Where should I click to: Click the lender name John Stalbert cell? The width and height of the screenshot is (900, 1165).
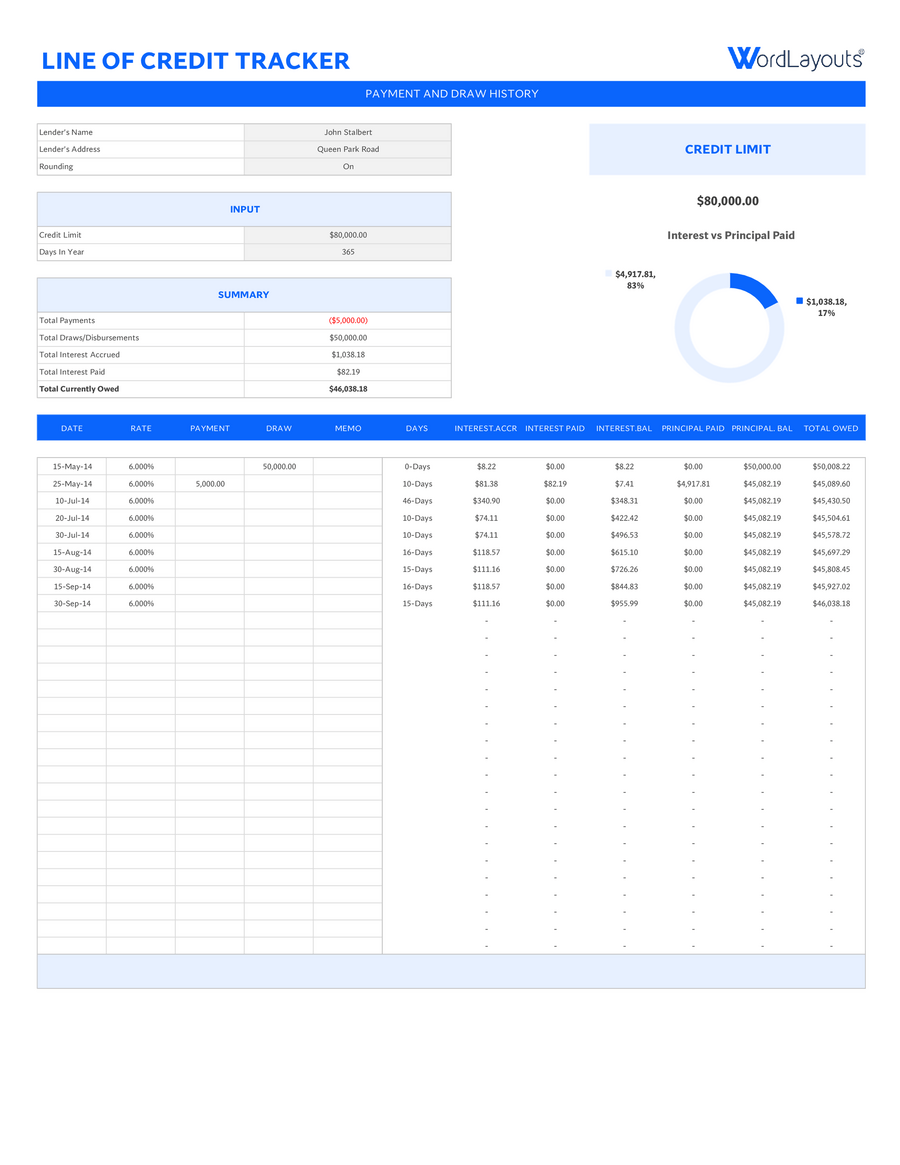click(x=347, y=131)
